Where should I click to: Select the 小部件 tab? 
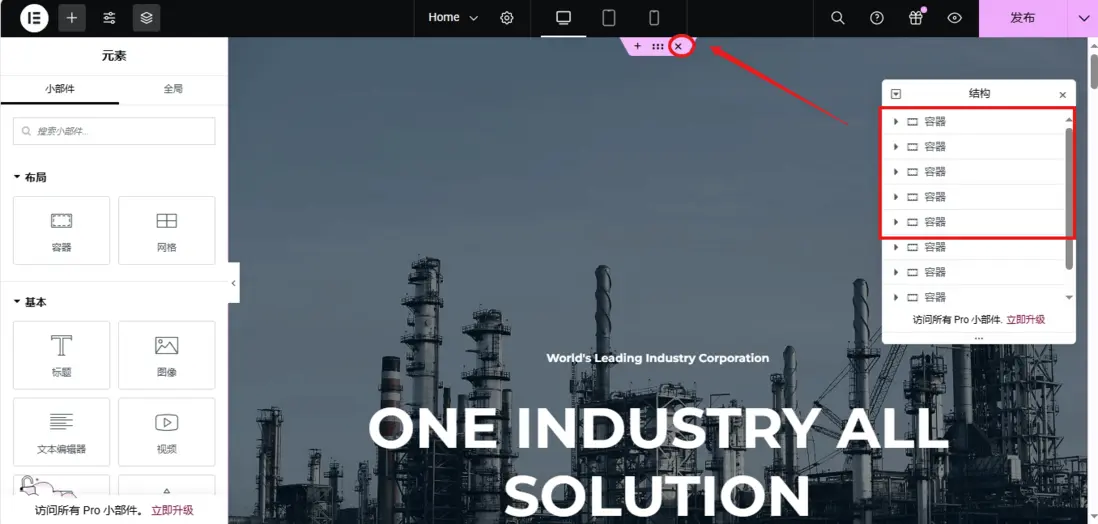[x=60, y=89]
